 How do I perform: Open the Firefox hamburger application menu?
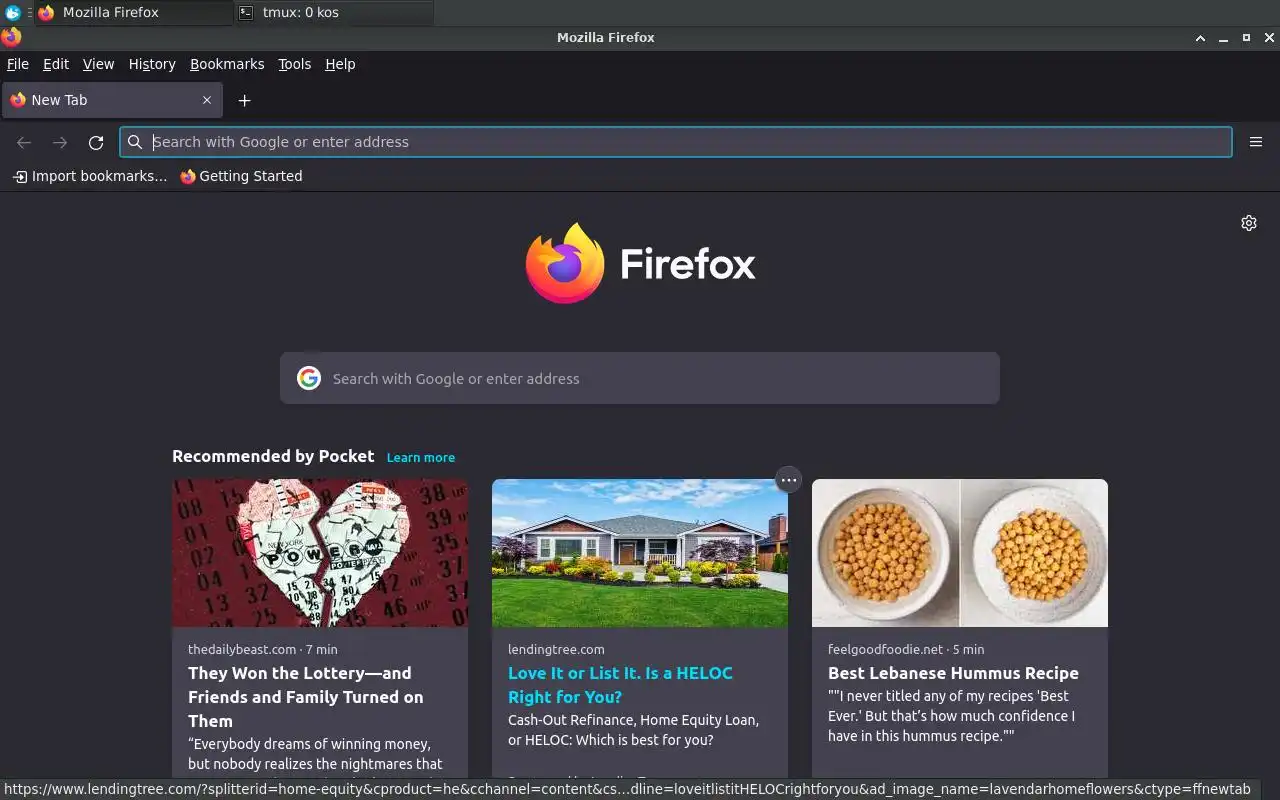click(1256, 142)
